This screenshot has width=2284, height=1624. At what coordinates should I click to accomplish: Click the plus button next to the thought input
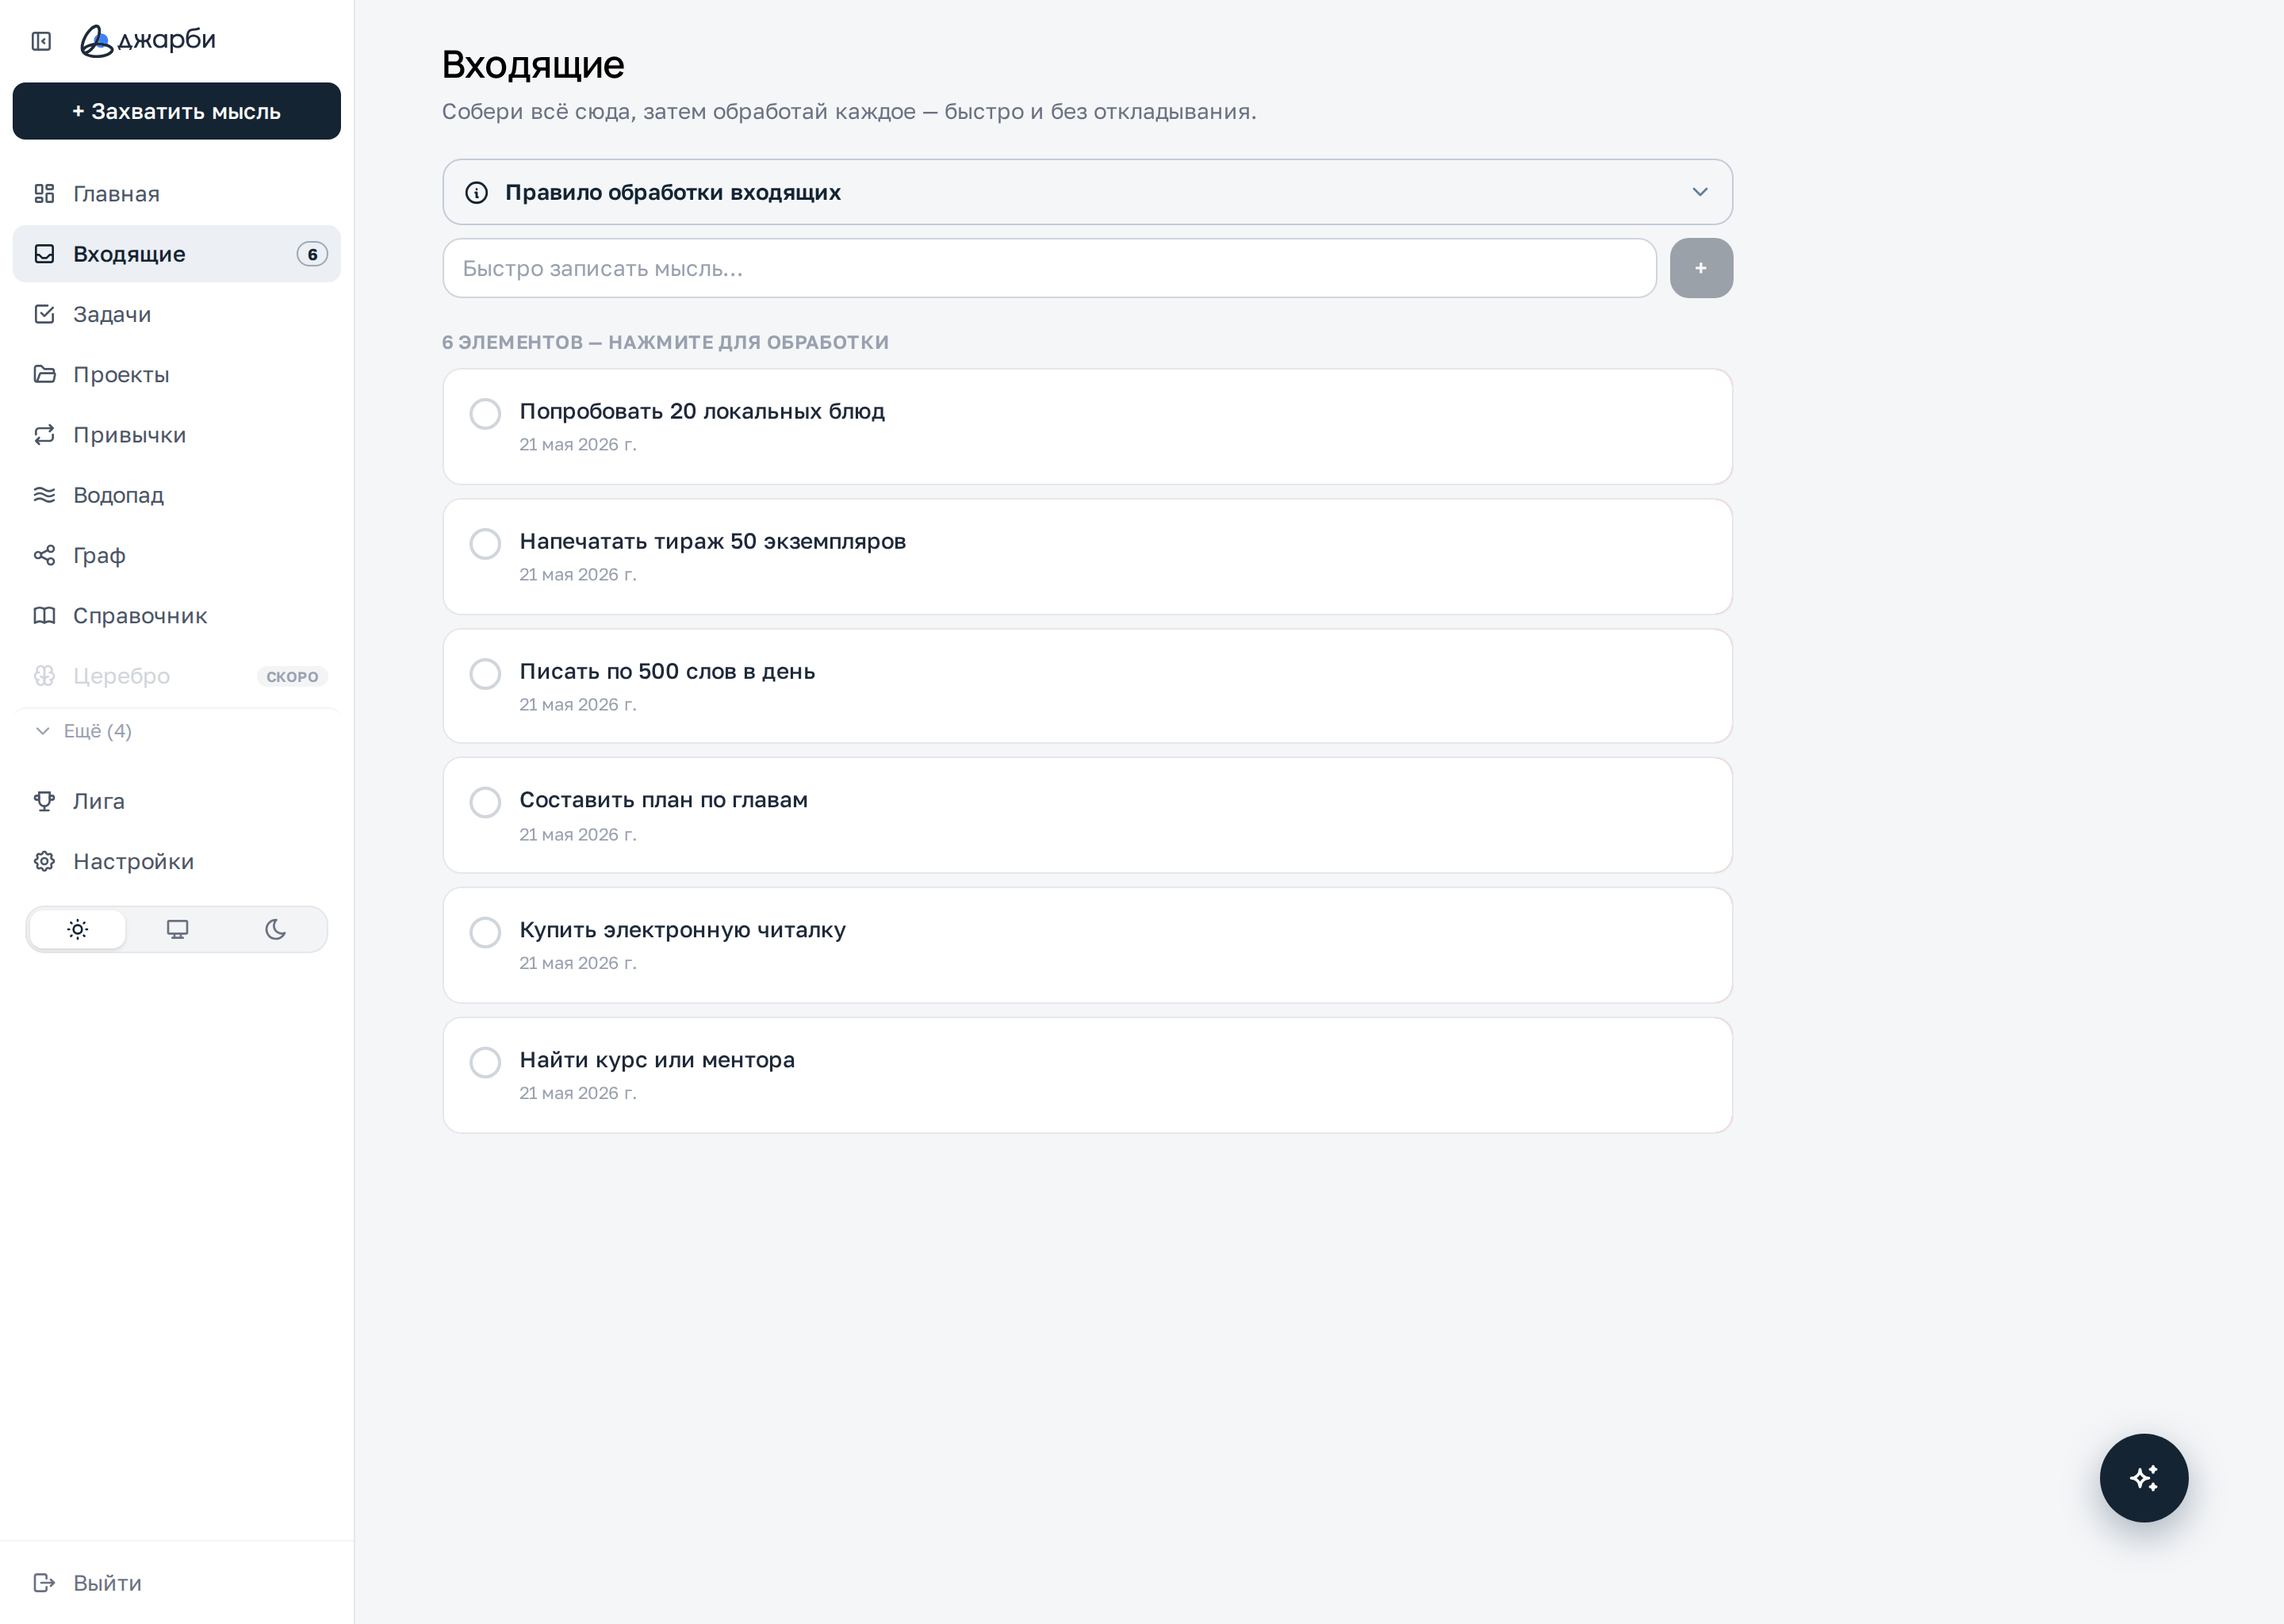click(x=1701, y=268)
